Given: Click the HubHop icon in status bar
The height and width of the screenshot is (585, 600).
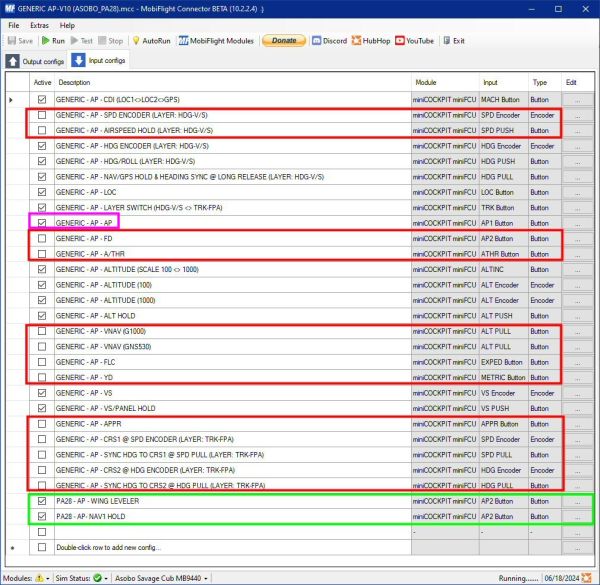Looking at the screenshot, I should 586,578.
